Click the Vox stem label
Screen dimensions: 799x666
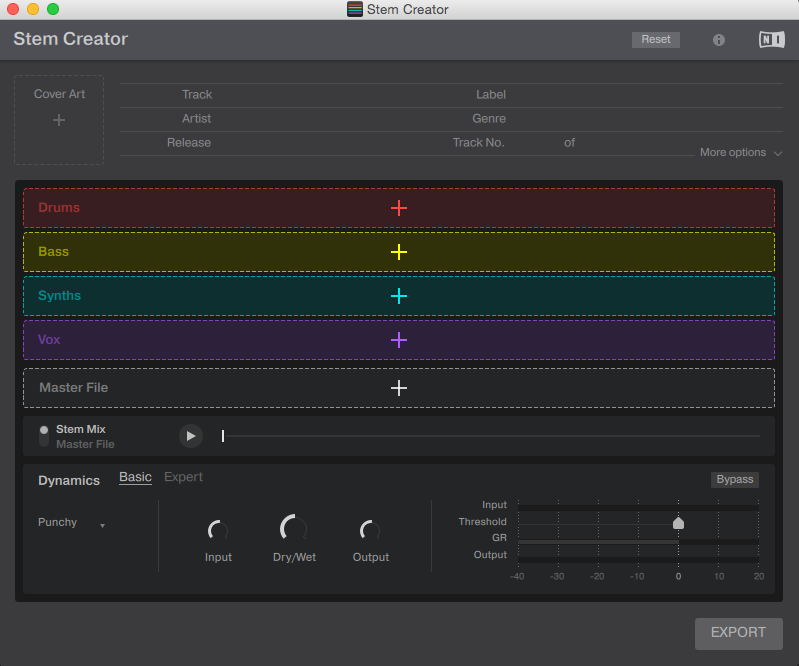point(49,340)
